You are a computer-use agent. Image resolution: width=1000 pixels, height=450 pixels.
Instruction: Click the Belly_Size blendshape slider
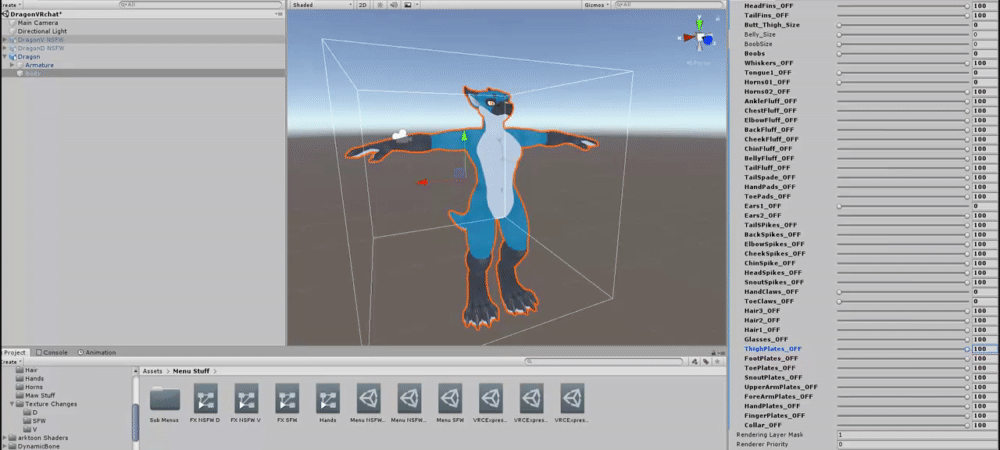903,34
